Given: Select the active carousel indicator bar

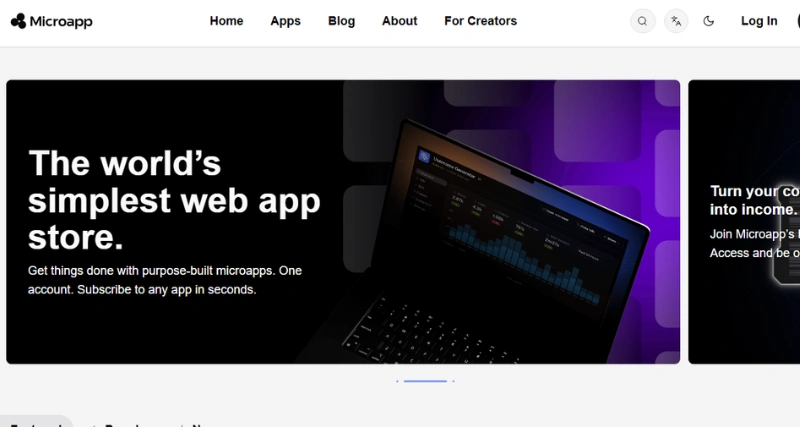Looking at the screenshot, I should click(425, 381).
